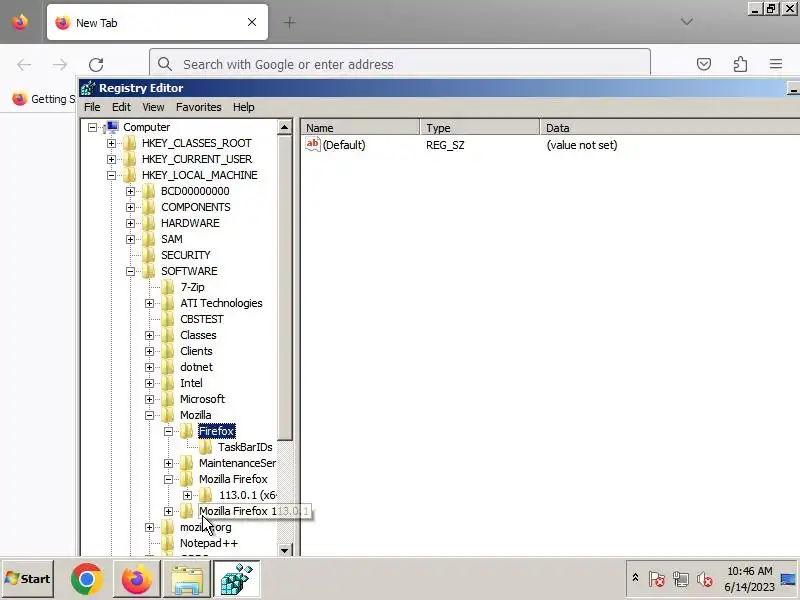
Task: Expand HKEY_CLASSES_ROOT
Action: 111,143
